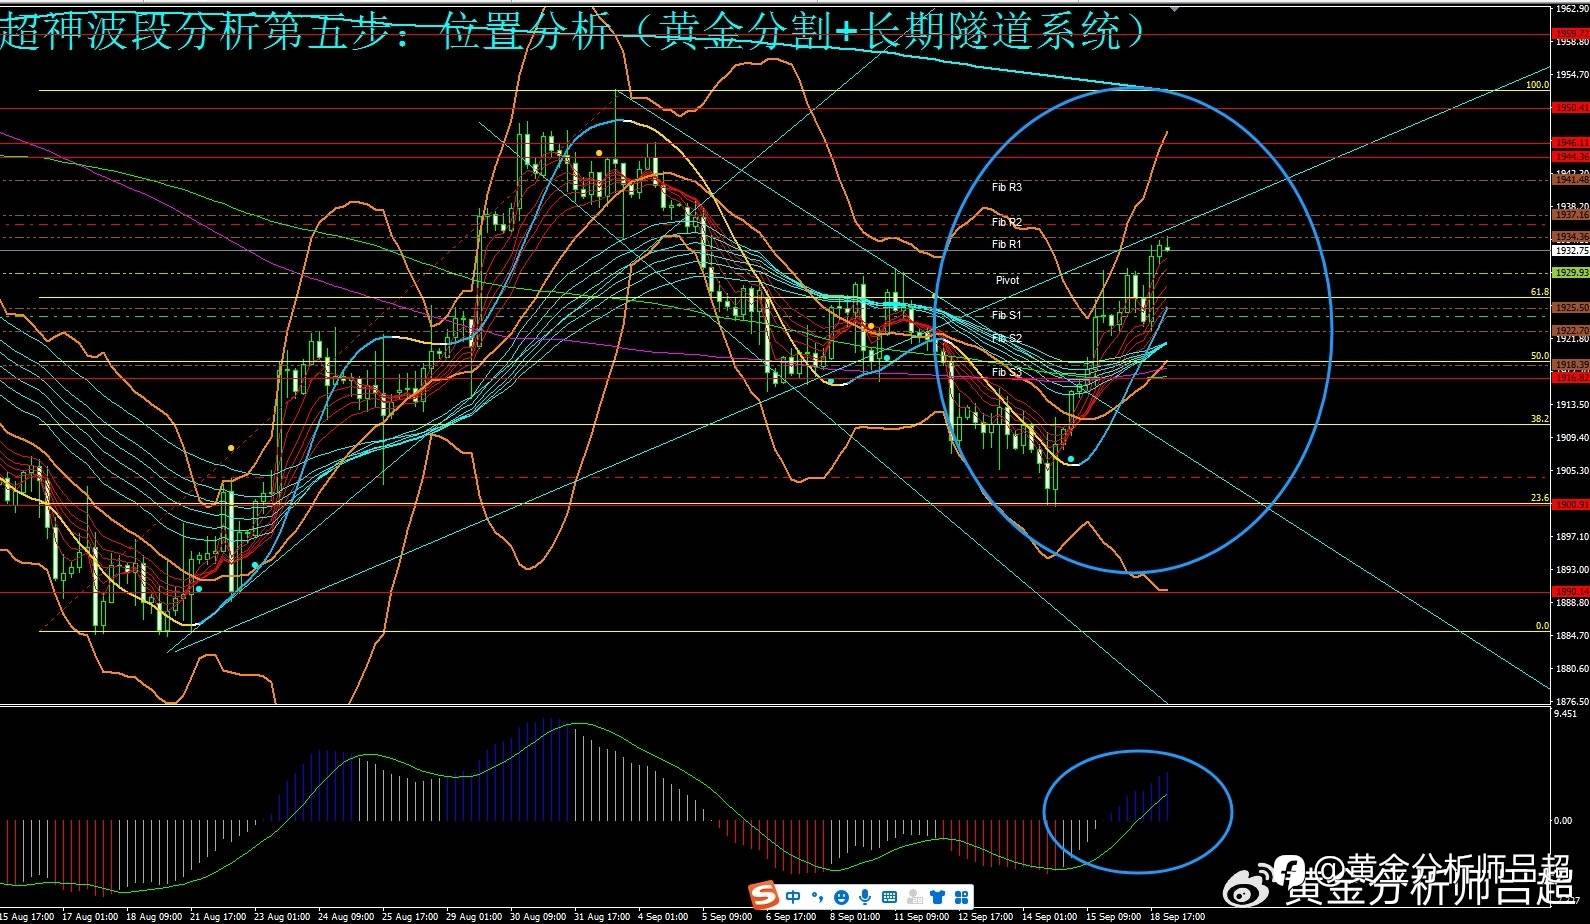Click the red price tag 1900.91
The image size is (1590, 924).
click(1571, 504)
